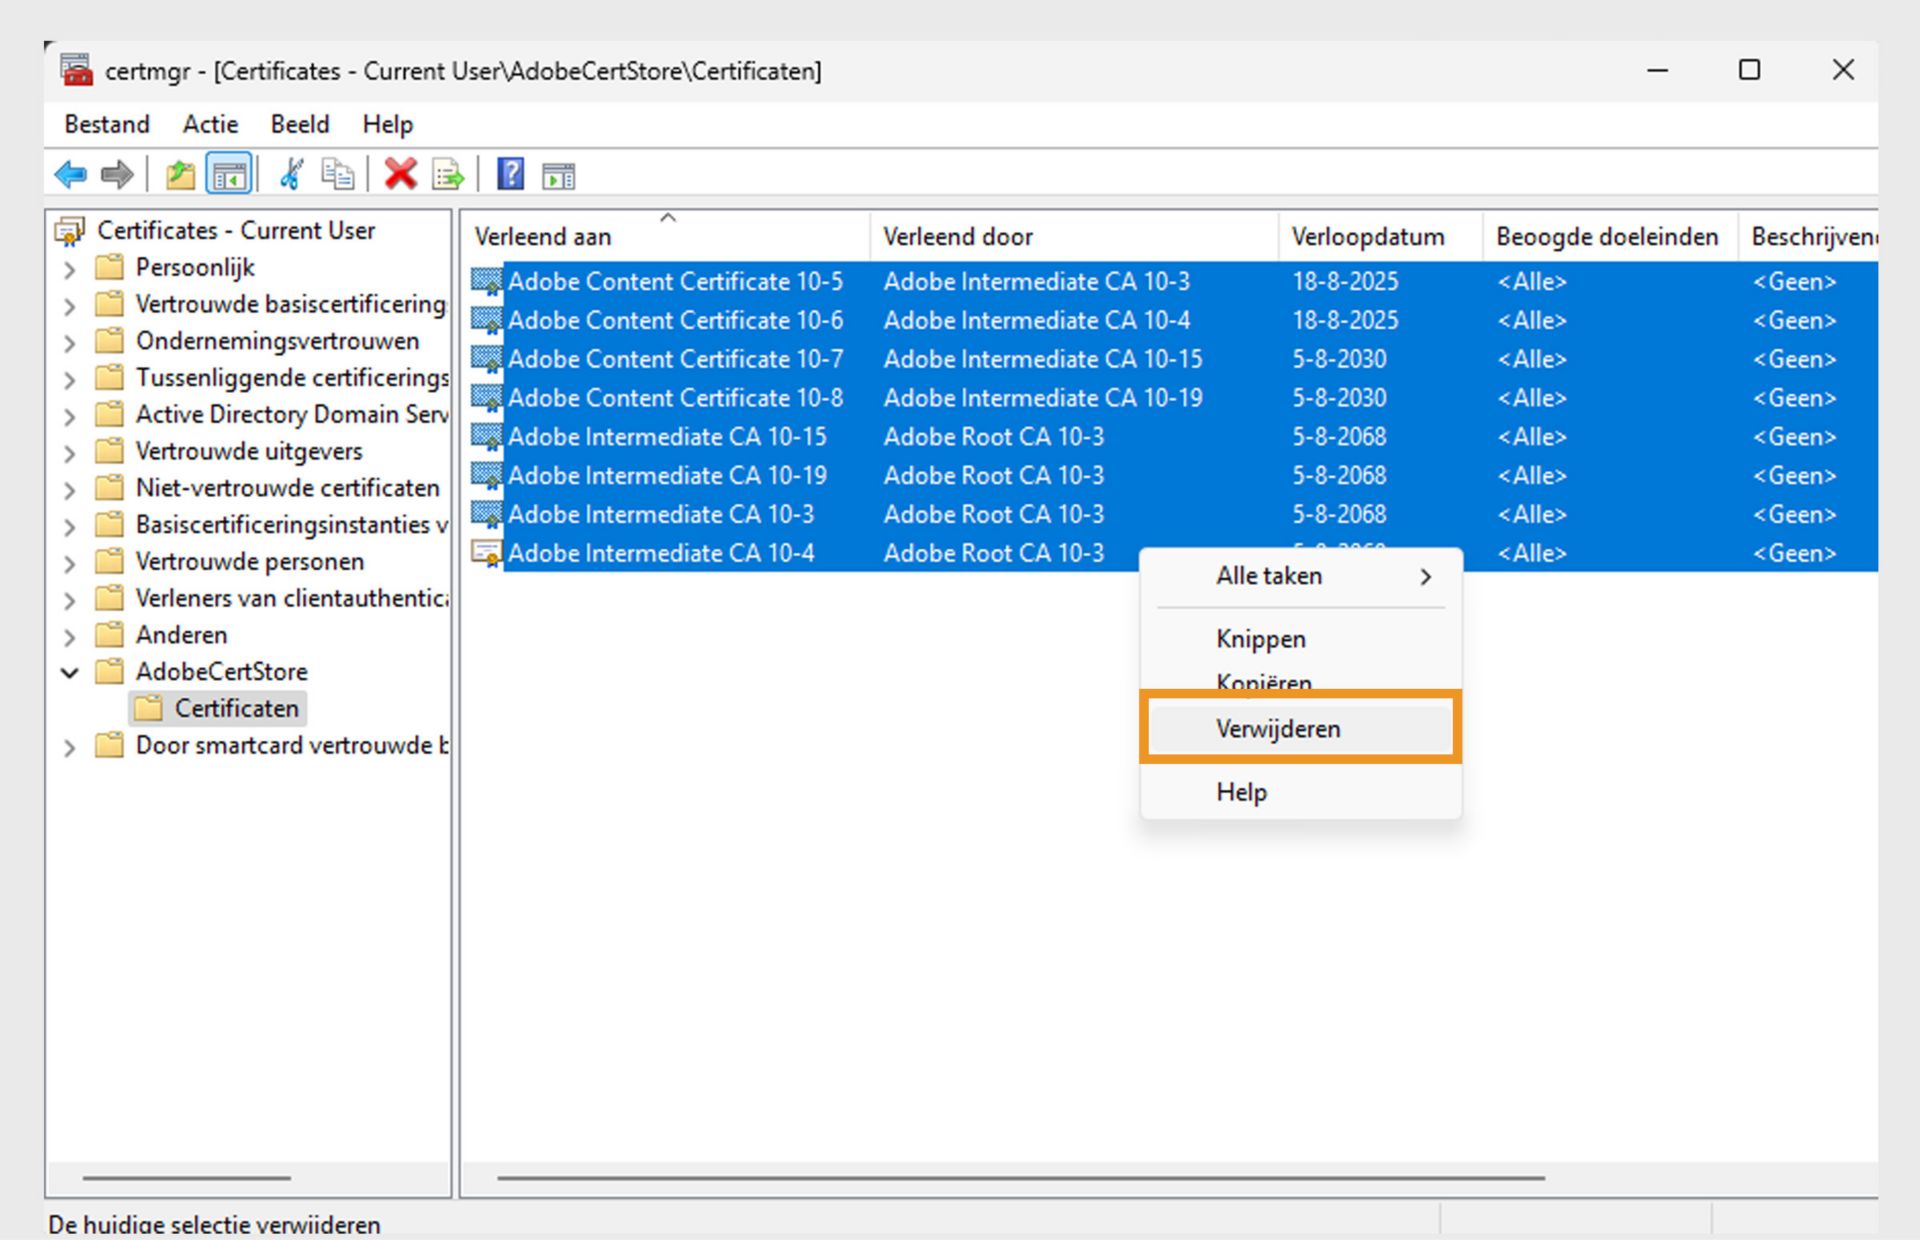Collapse the AdobeCertStore tree node
Screen dimensions: 1920x1240
pyautogui.click(x=69, y=673)
